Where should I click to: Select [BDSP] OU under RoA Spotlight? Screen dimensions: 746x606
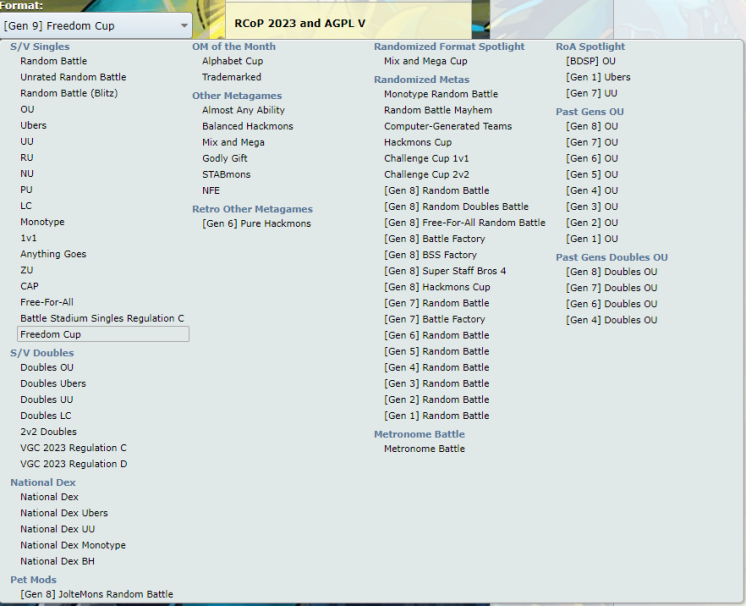pyautogui.click(x=590, y=61)
